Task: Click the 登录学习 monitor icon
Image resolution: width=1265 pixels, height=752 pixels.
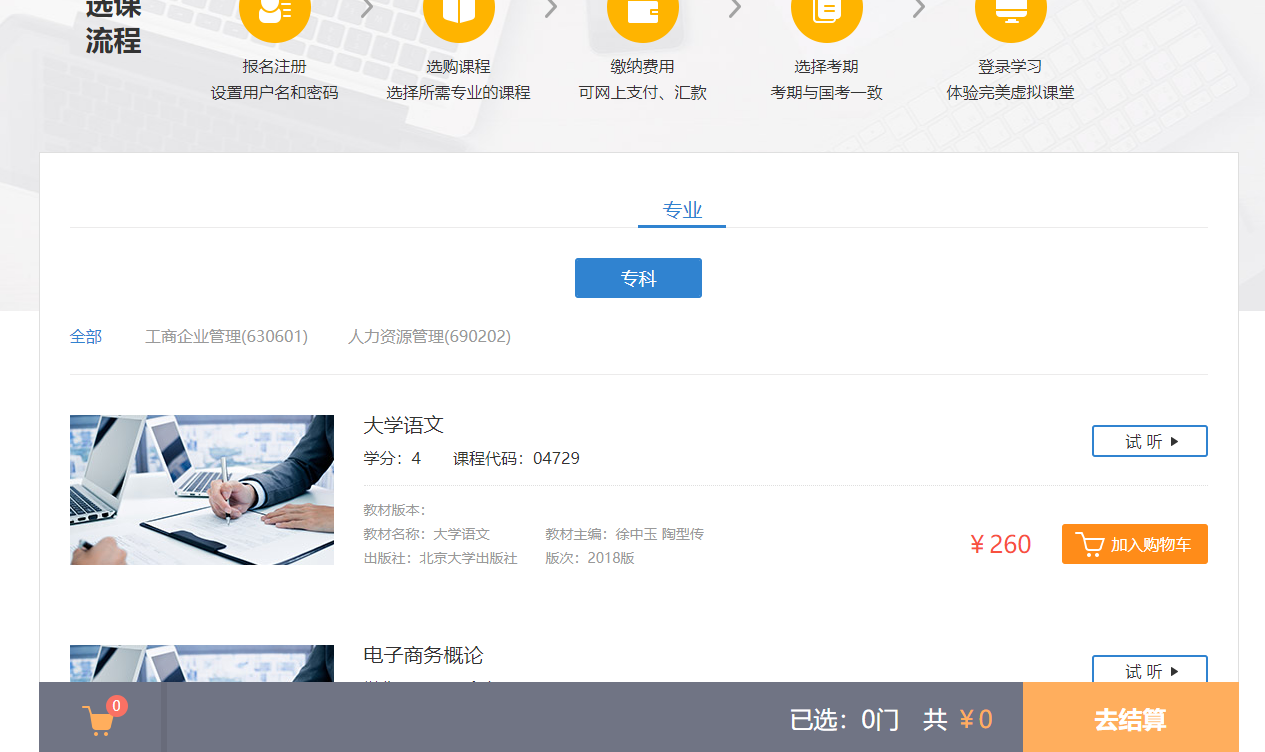Action: click(x=1011, y=12)
